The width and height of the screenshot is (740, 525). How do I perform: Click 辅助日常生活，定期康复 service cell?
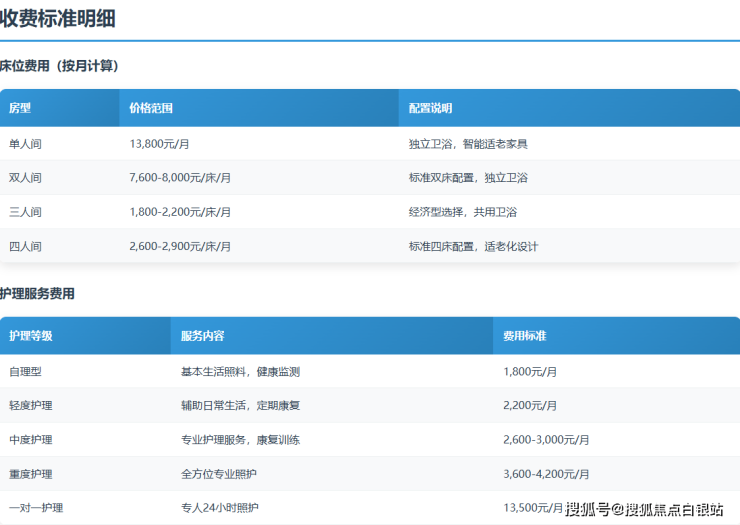(240, 406)
